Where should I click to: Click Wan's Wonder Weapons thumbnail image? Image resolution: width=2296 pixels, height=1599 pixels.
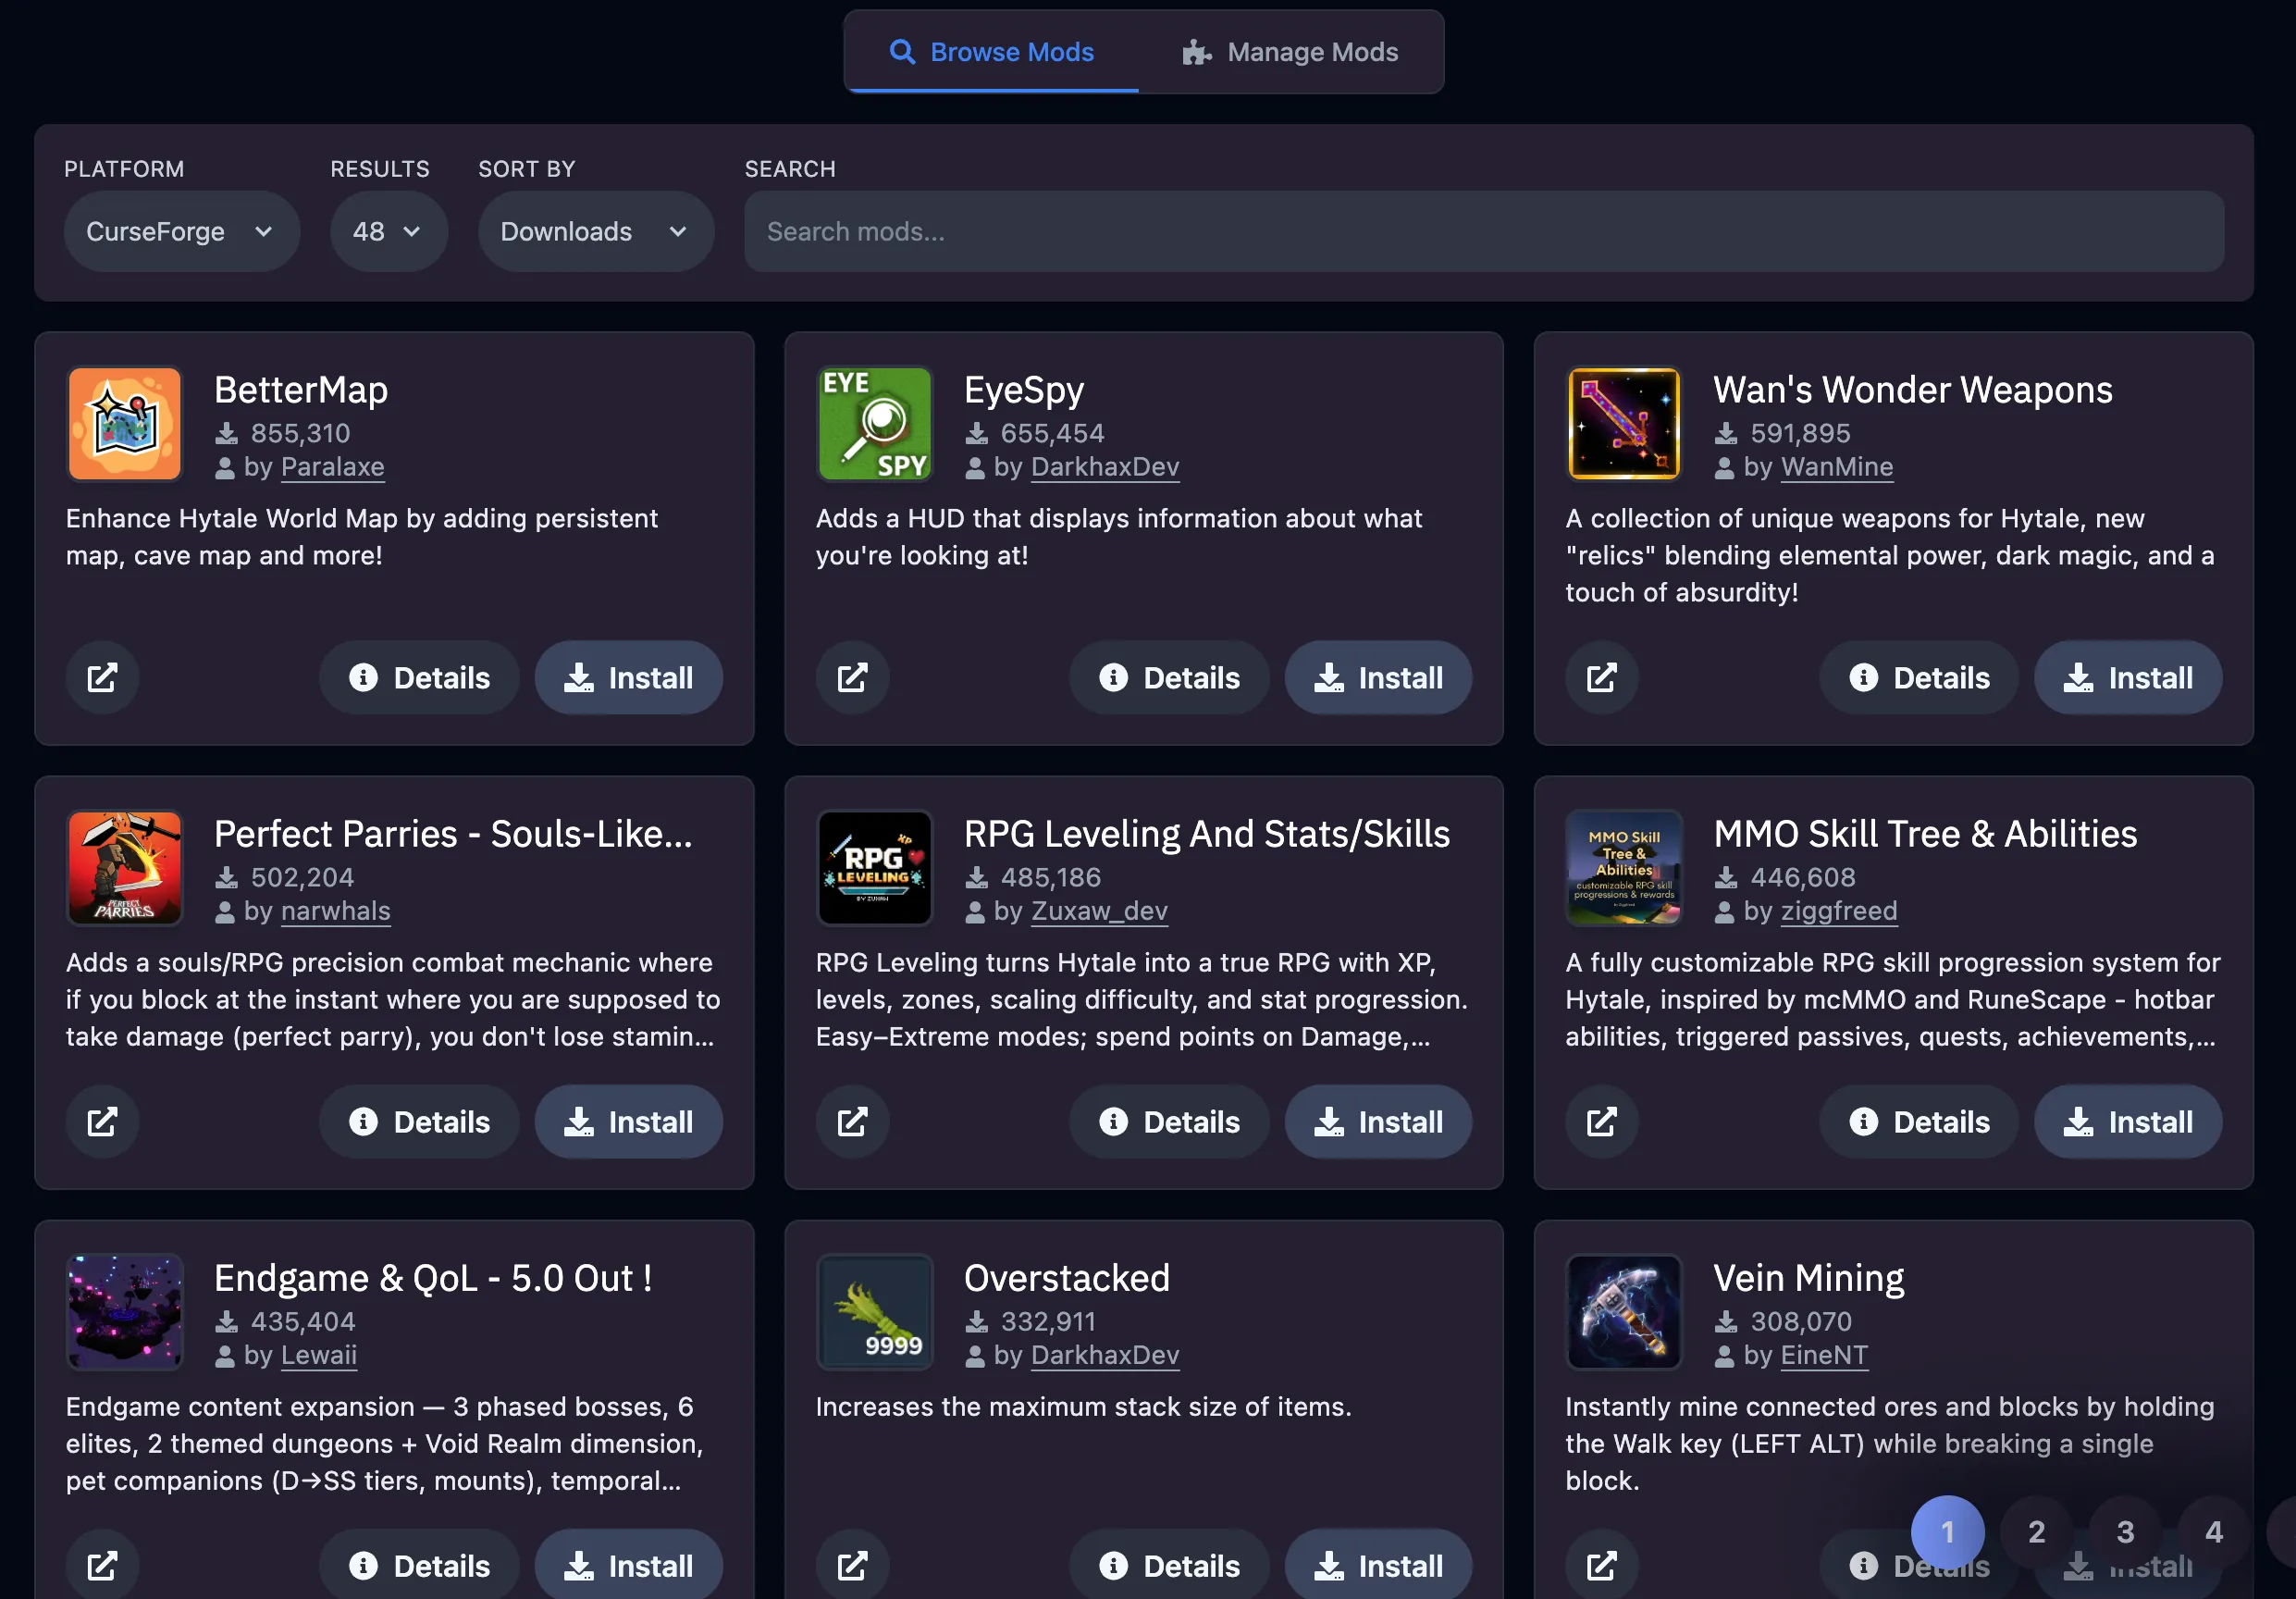(x=1624, y=424)
